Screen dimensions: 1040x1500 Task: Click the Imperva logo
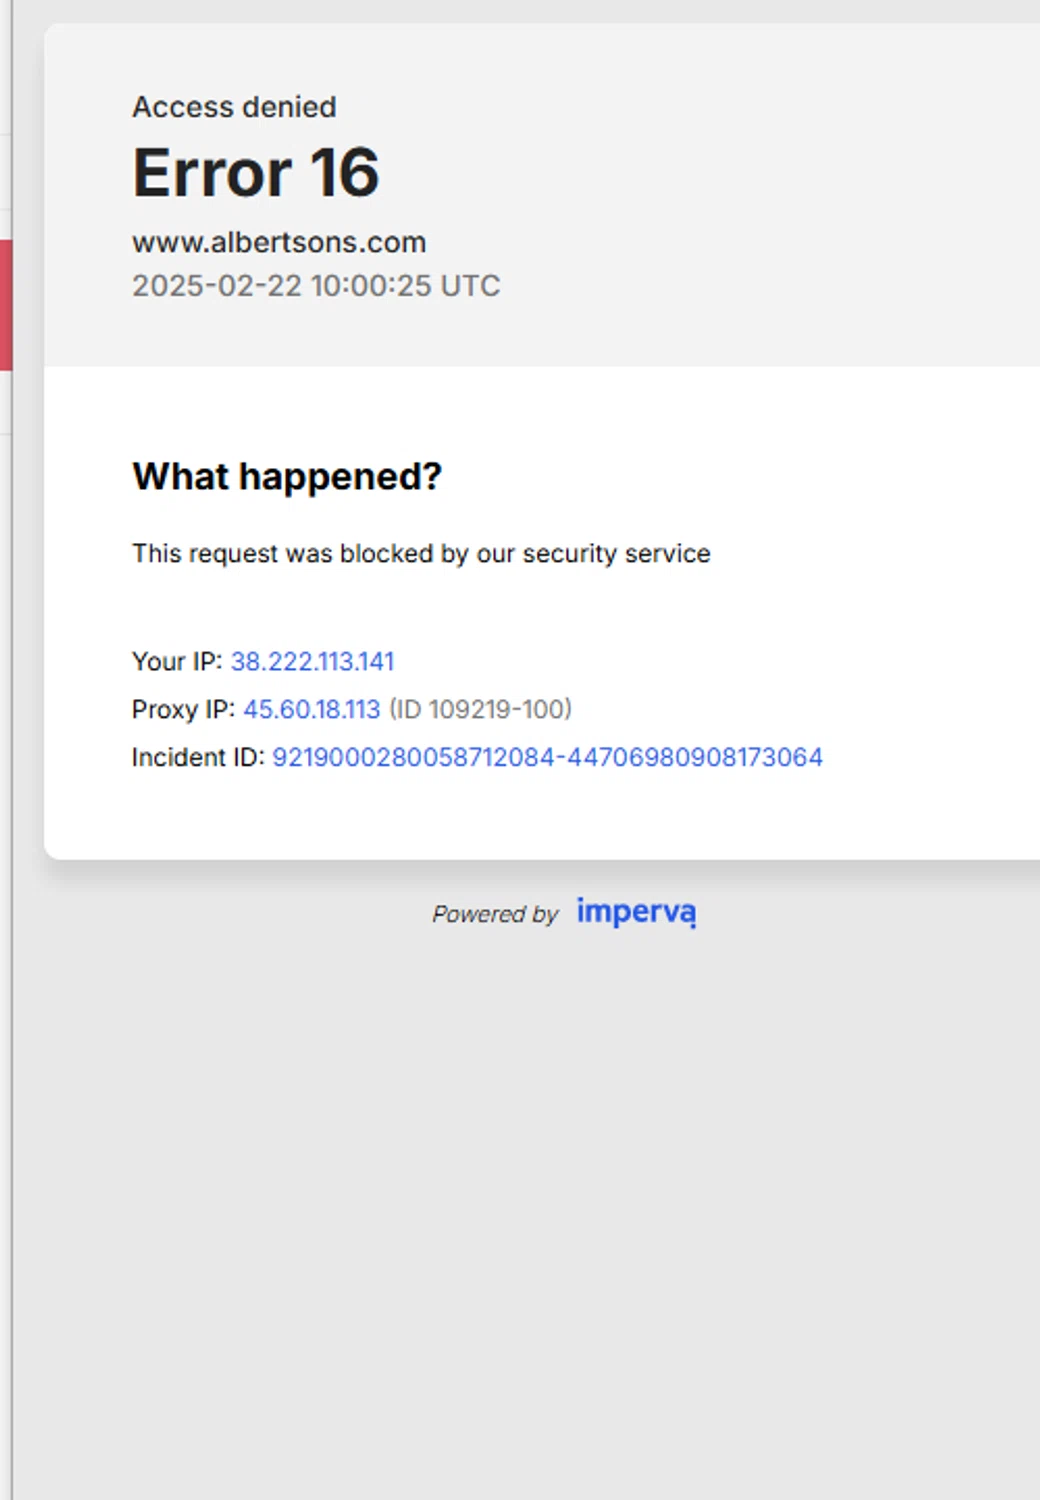[x=636, y=912]
